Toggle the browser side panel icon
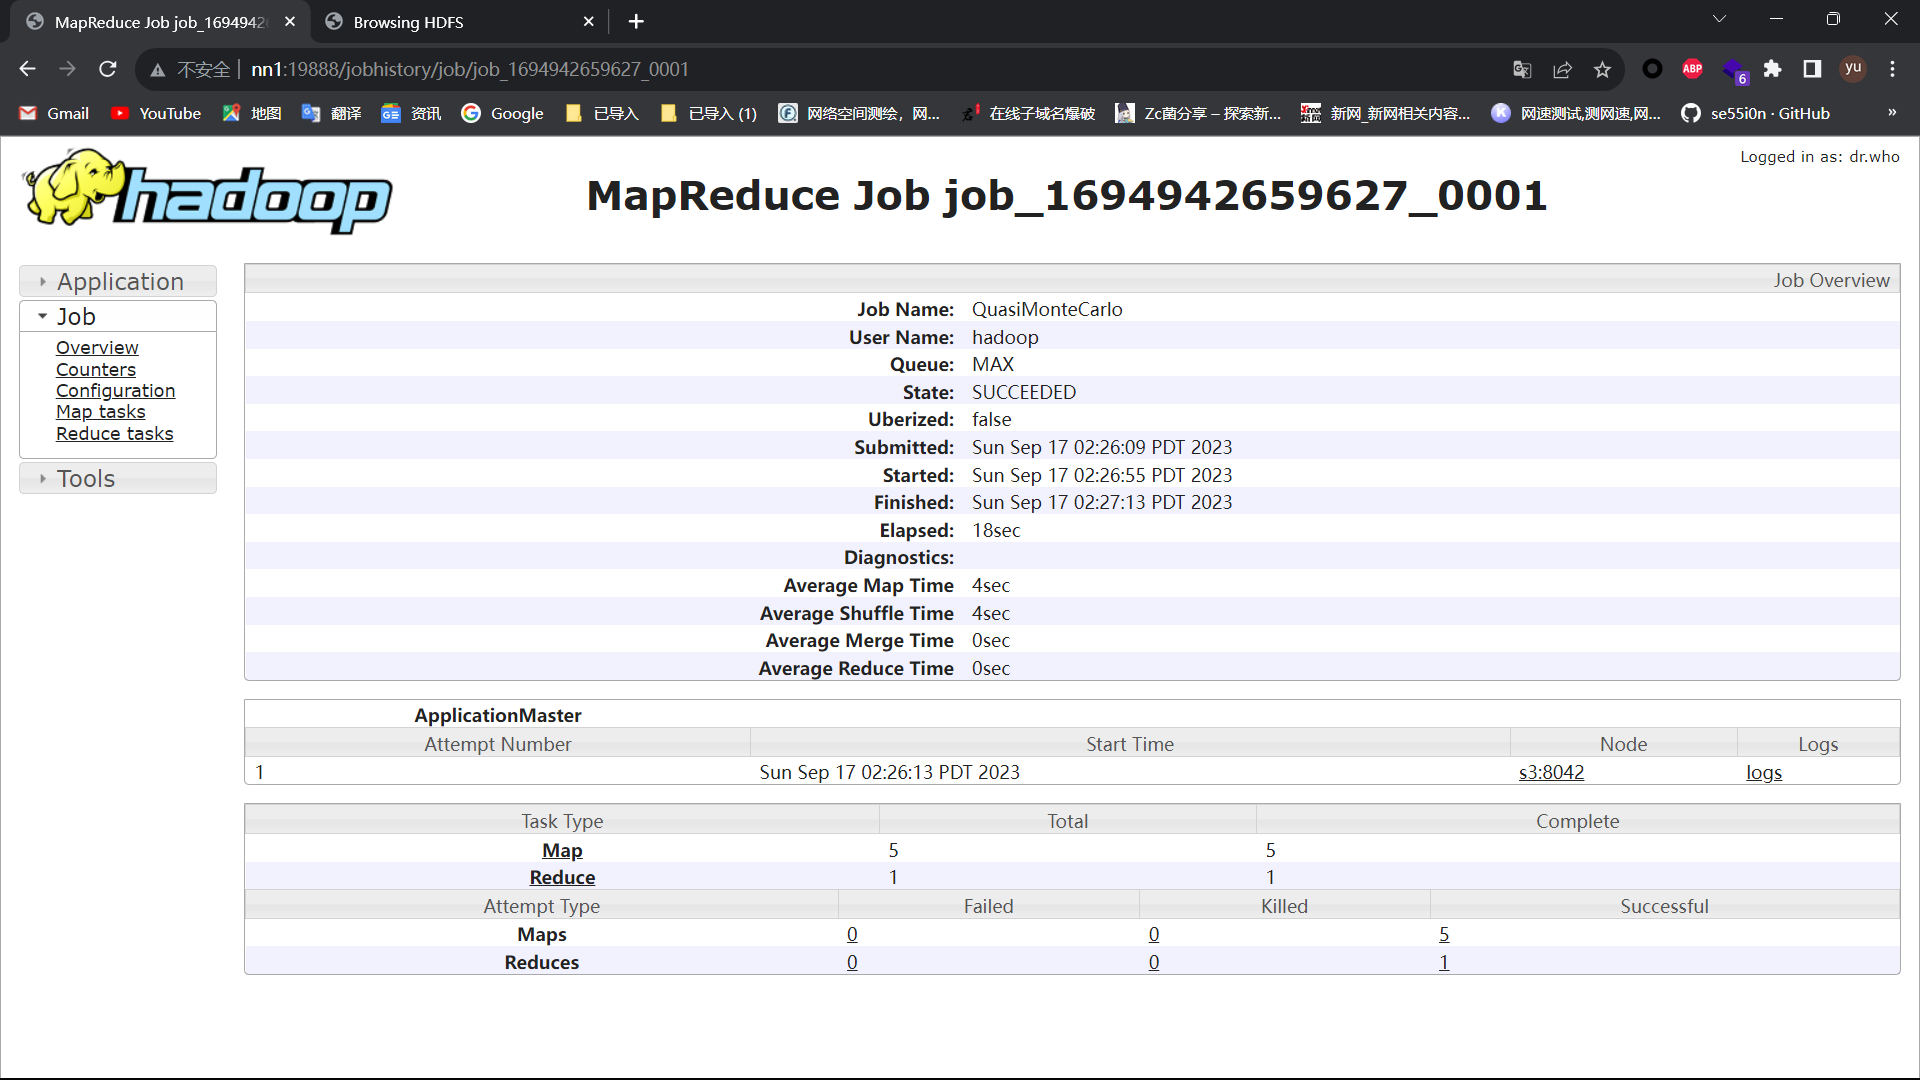The height and width of the screenshot is (1080, 1920). pyautogui.click(x=1812, y=69)
